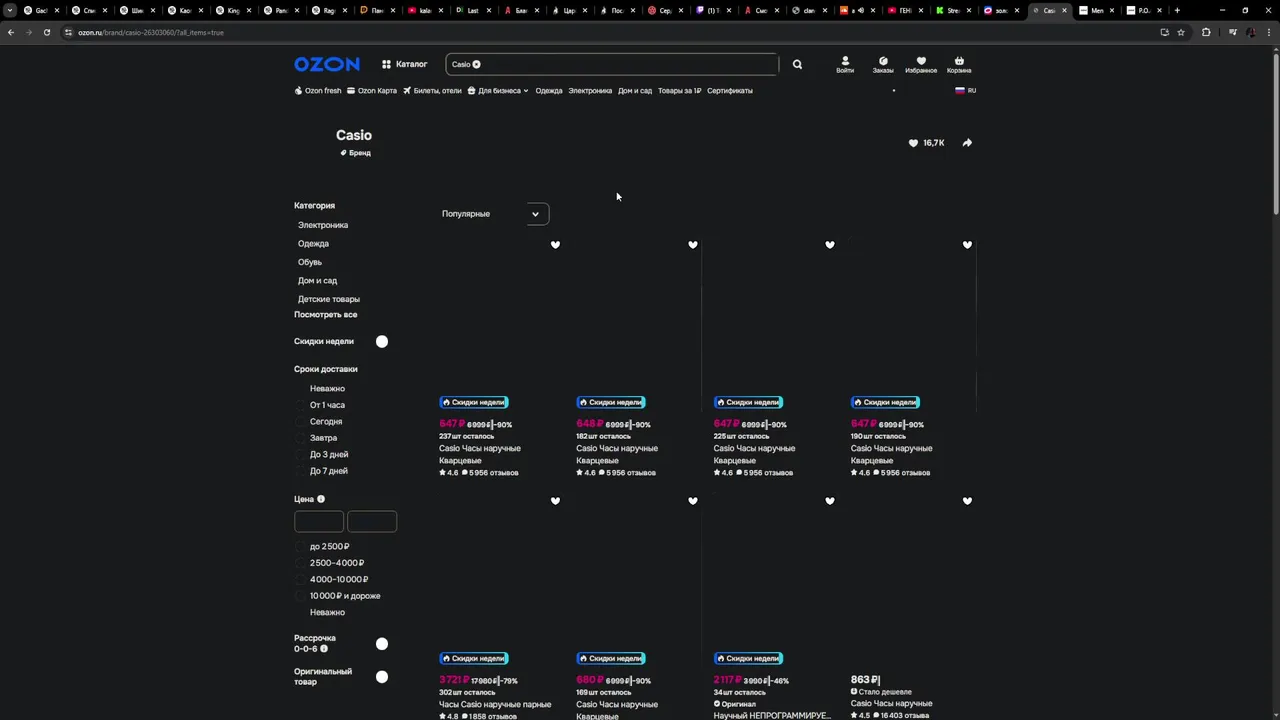Switch language via the RU flag
The width and height of the screenshot is (1280, 720).
tap(965, 90)
